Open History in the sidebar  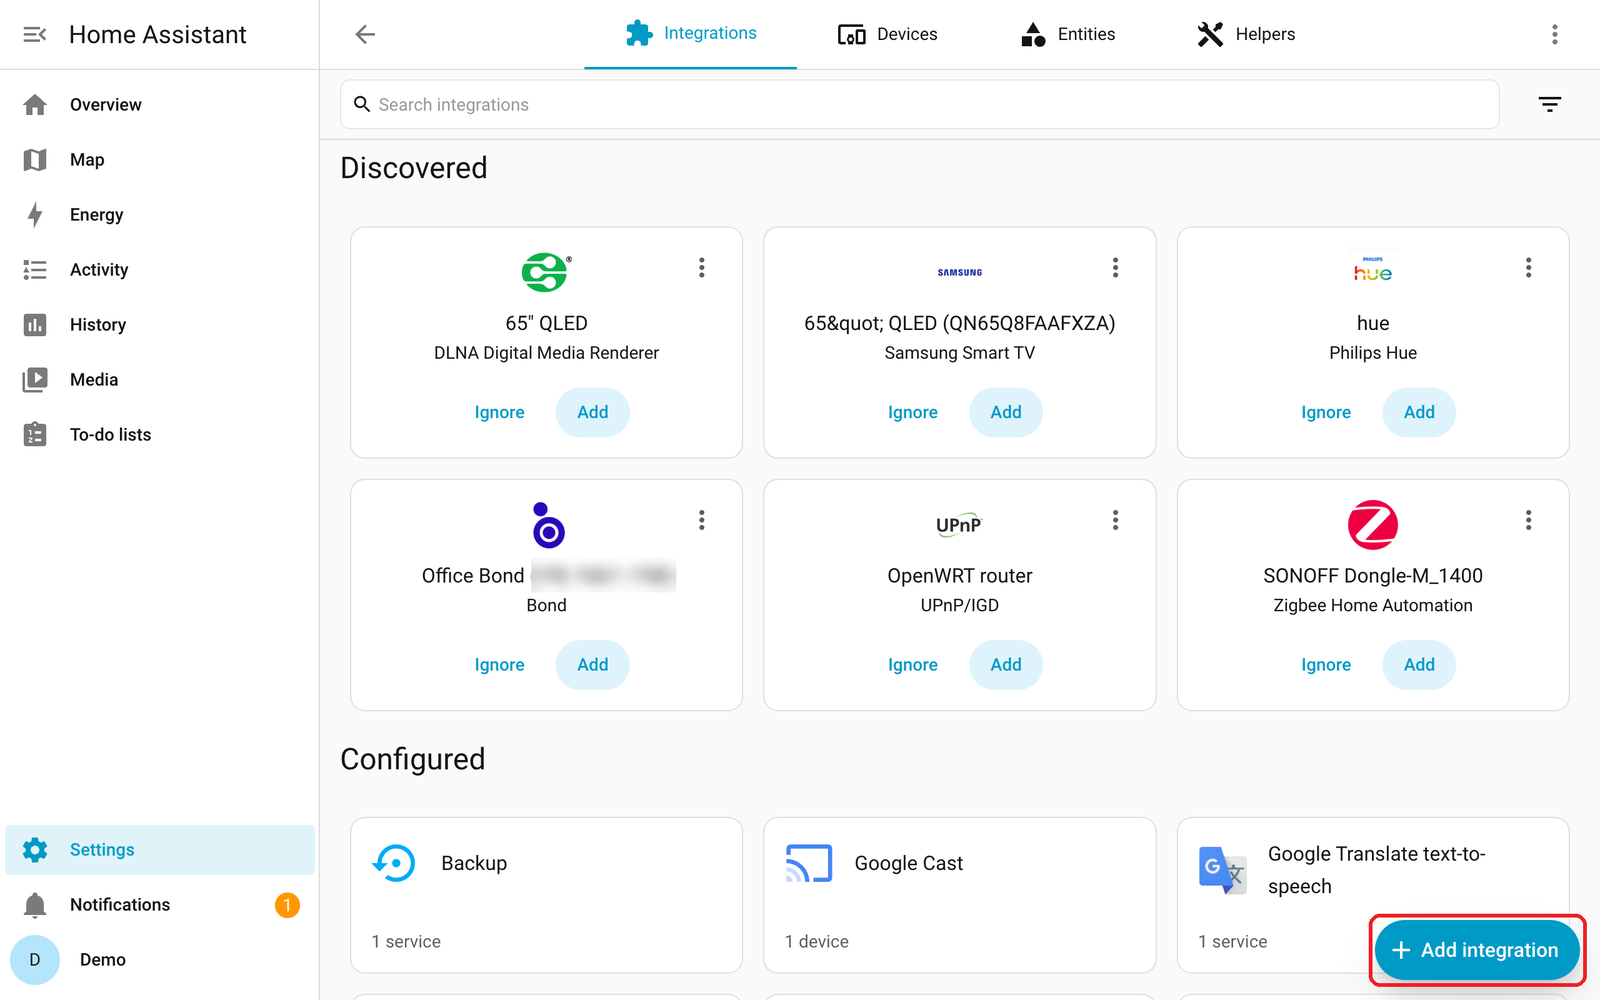pyautogui.click(x=160, y=325)
